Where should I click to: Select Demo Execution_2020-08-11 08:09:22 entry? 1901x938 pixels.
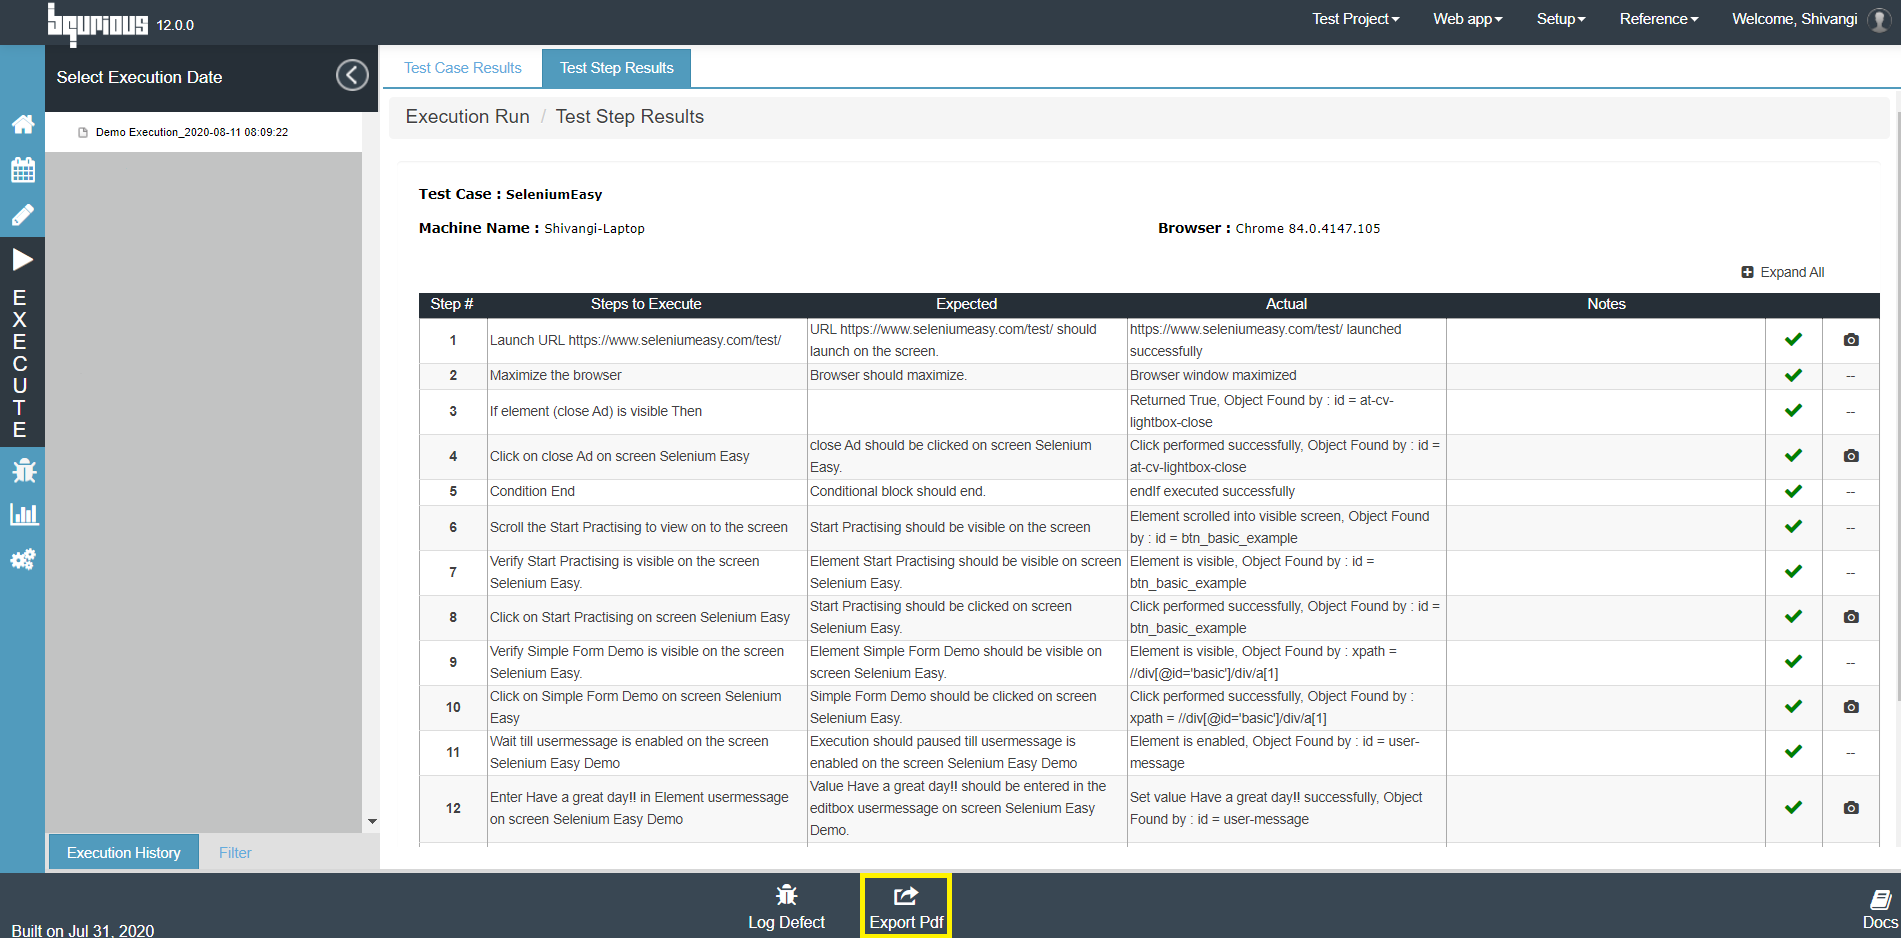[192, 132]
